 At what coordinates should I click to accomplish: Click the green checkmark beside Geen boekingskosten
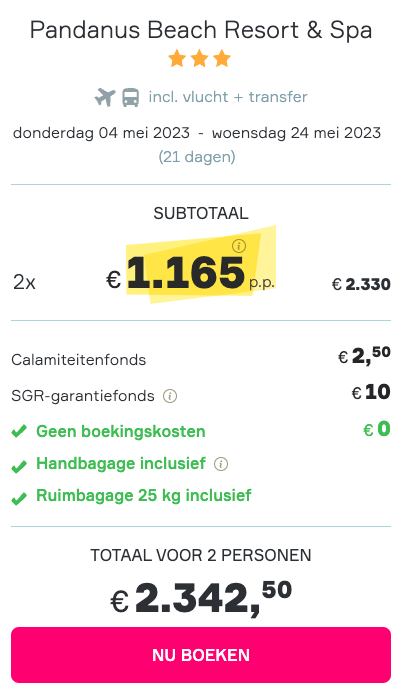coord(19,432)
